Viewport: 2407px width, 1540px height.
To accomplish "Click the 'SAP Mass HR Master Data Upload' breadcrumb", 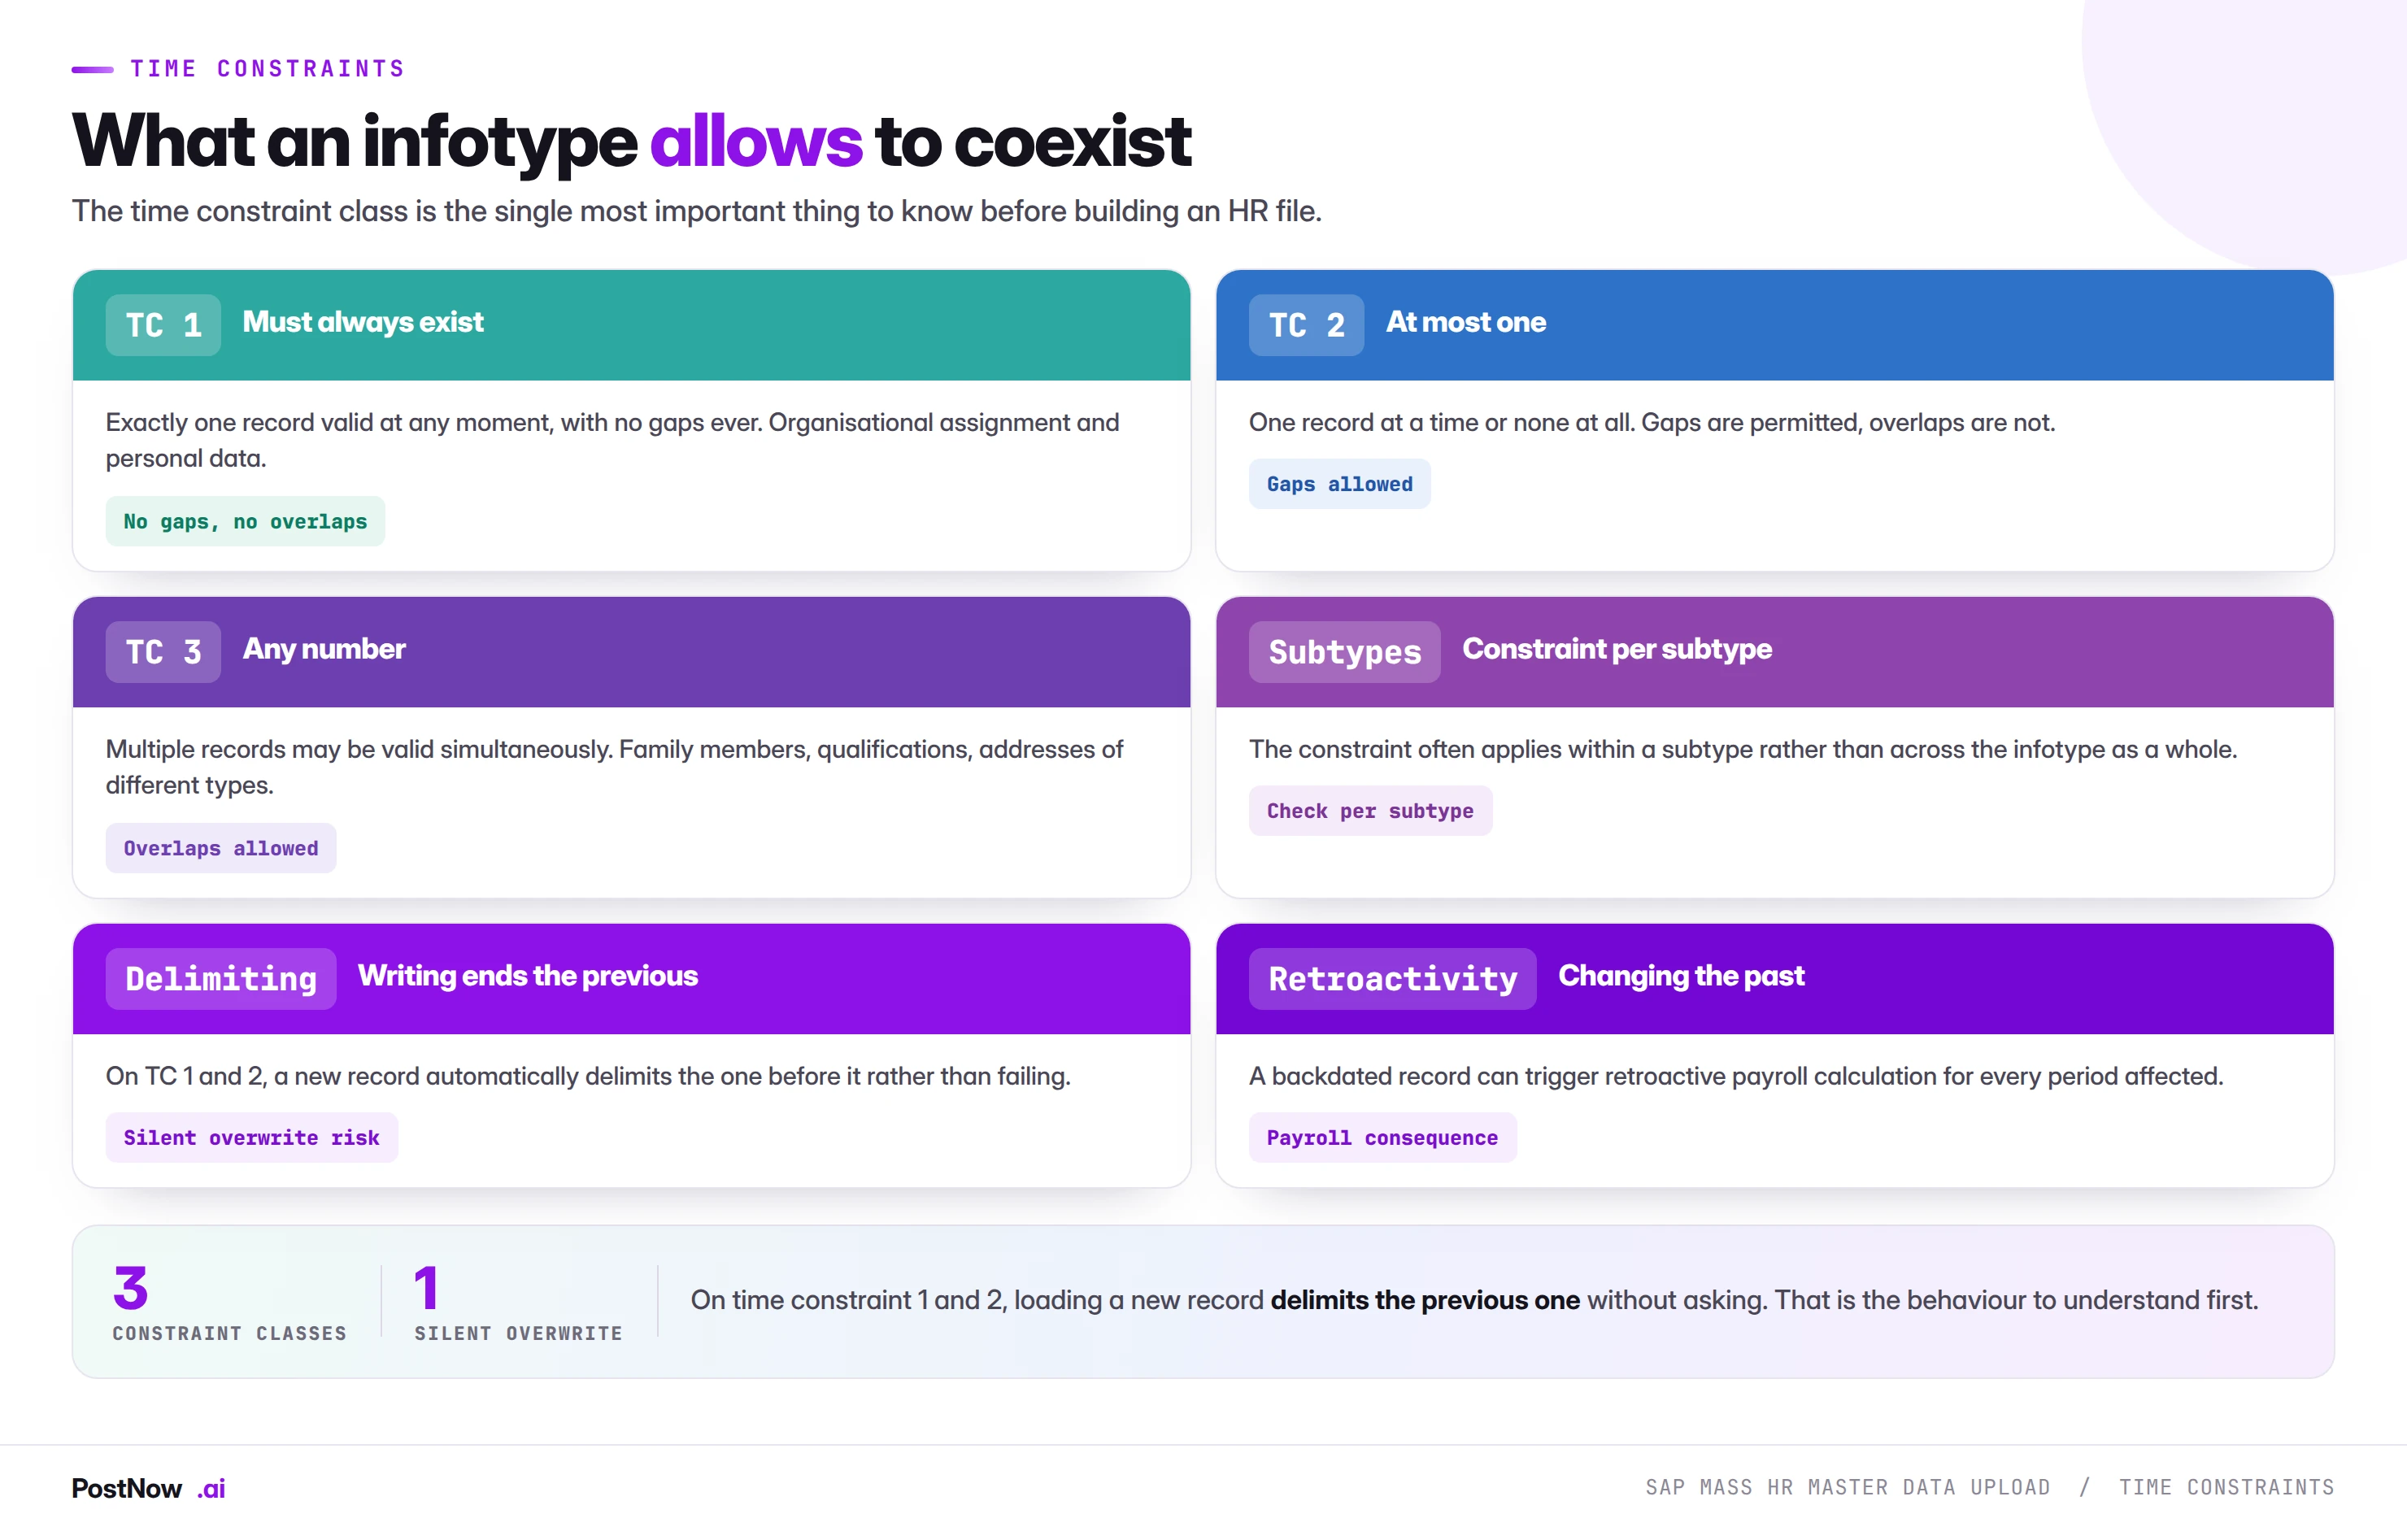I will (x=1848, y=1488).
